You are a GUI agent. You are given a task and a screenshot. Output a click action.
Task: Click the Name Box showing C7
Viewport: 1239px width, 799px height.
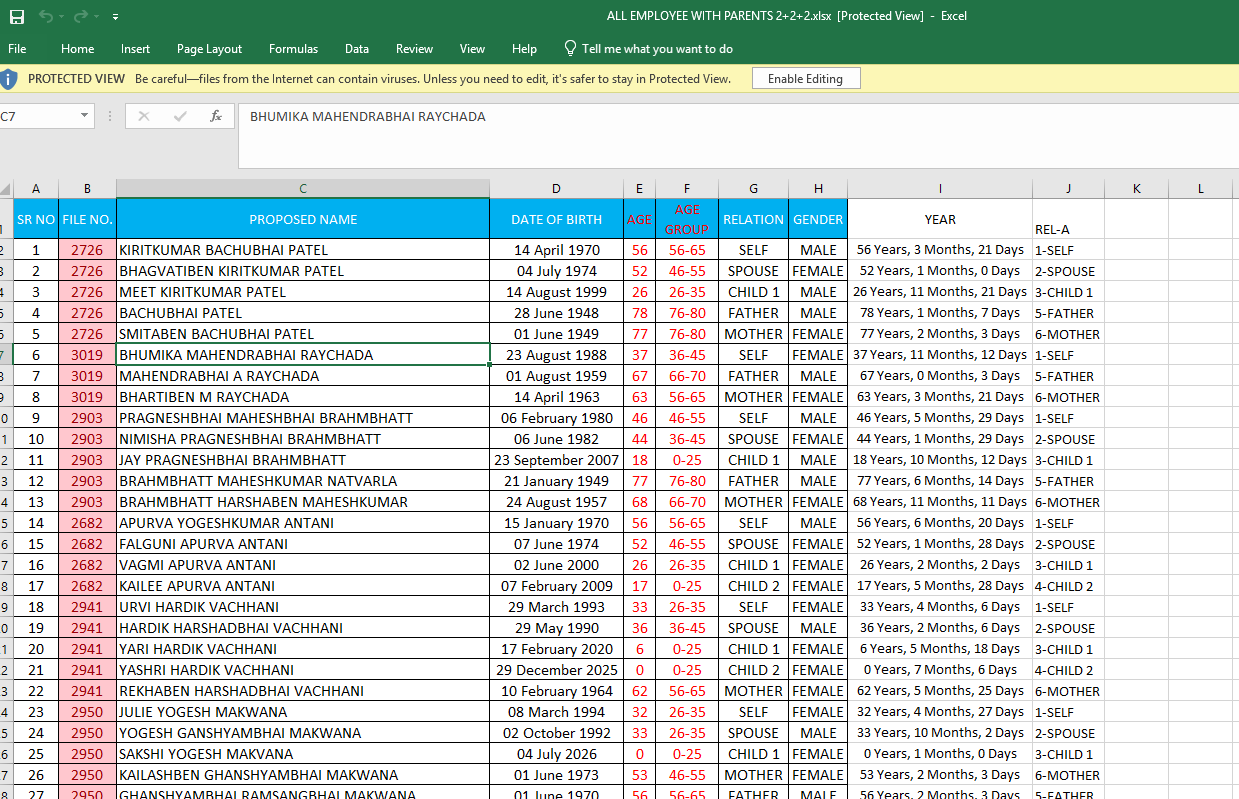tap(37, 117)
